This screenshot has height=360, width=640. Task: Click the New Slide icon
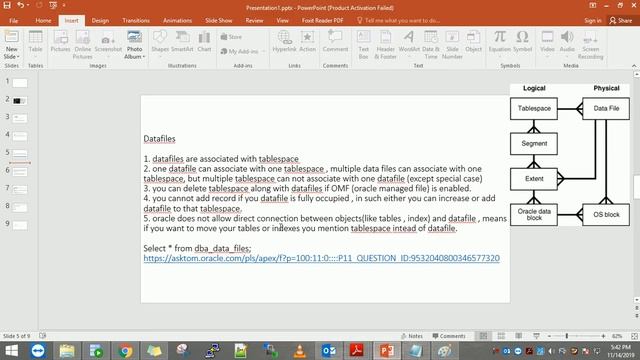pos(11,37)
